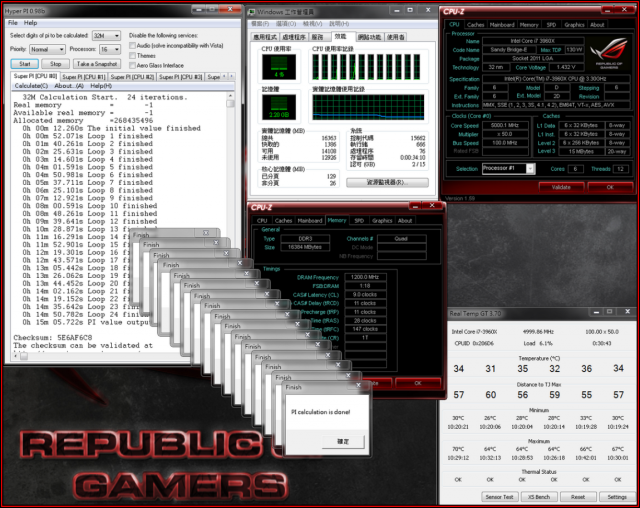Click the Resource Monitor button
Image resolution: width=640 pixels, height=508 pixels.
[387, 182]
